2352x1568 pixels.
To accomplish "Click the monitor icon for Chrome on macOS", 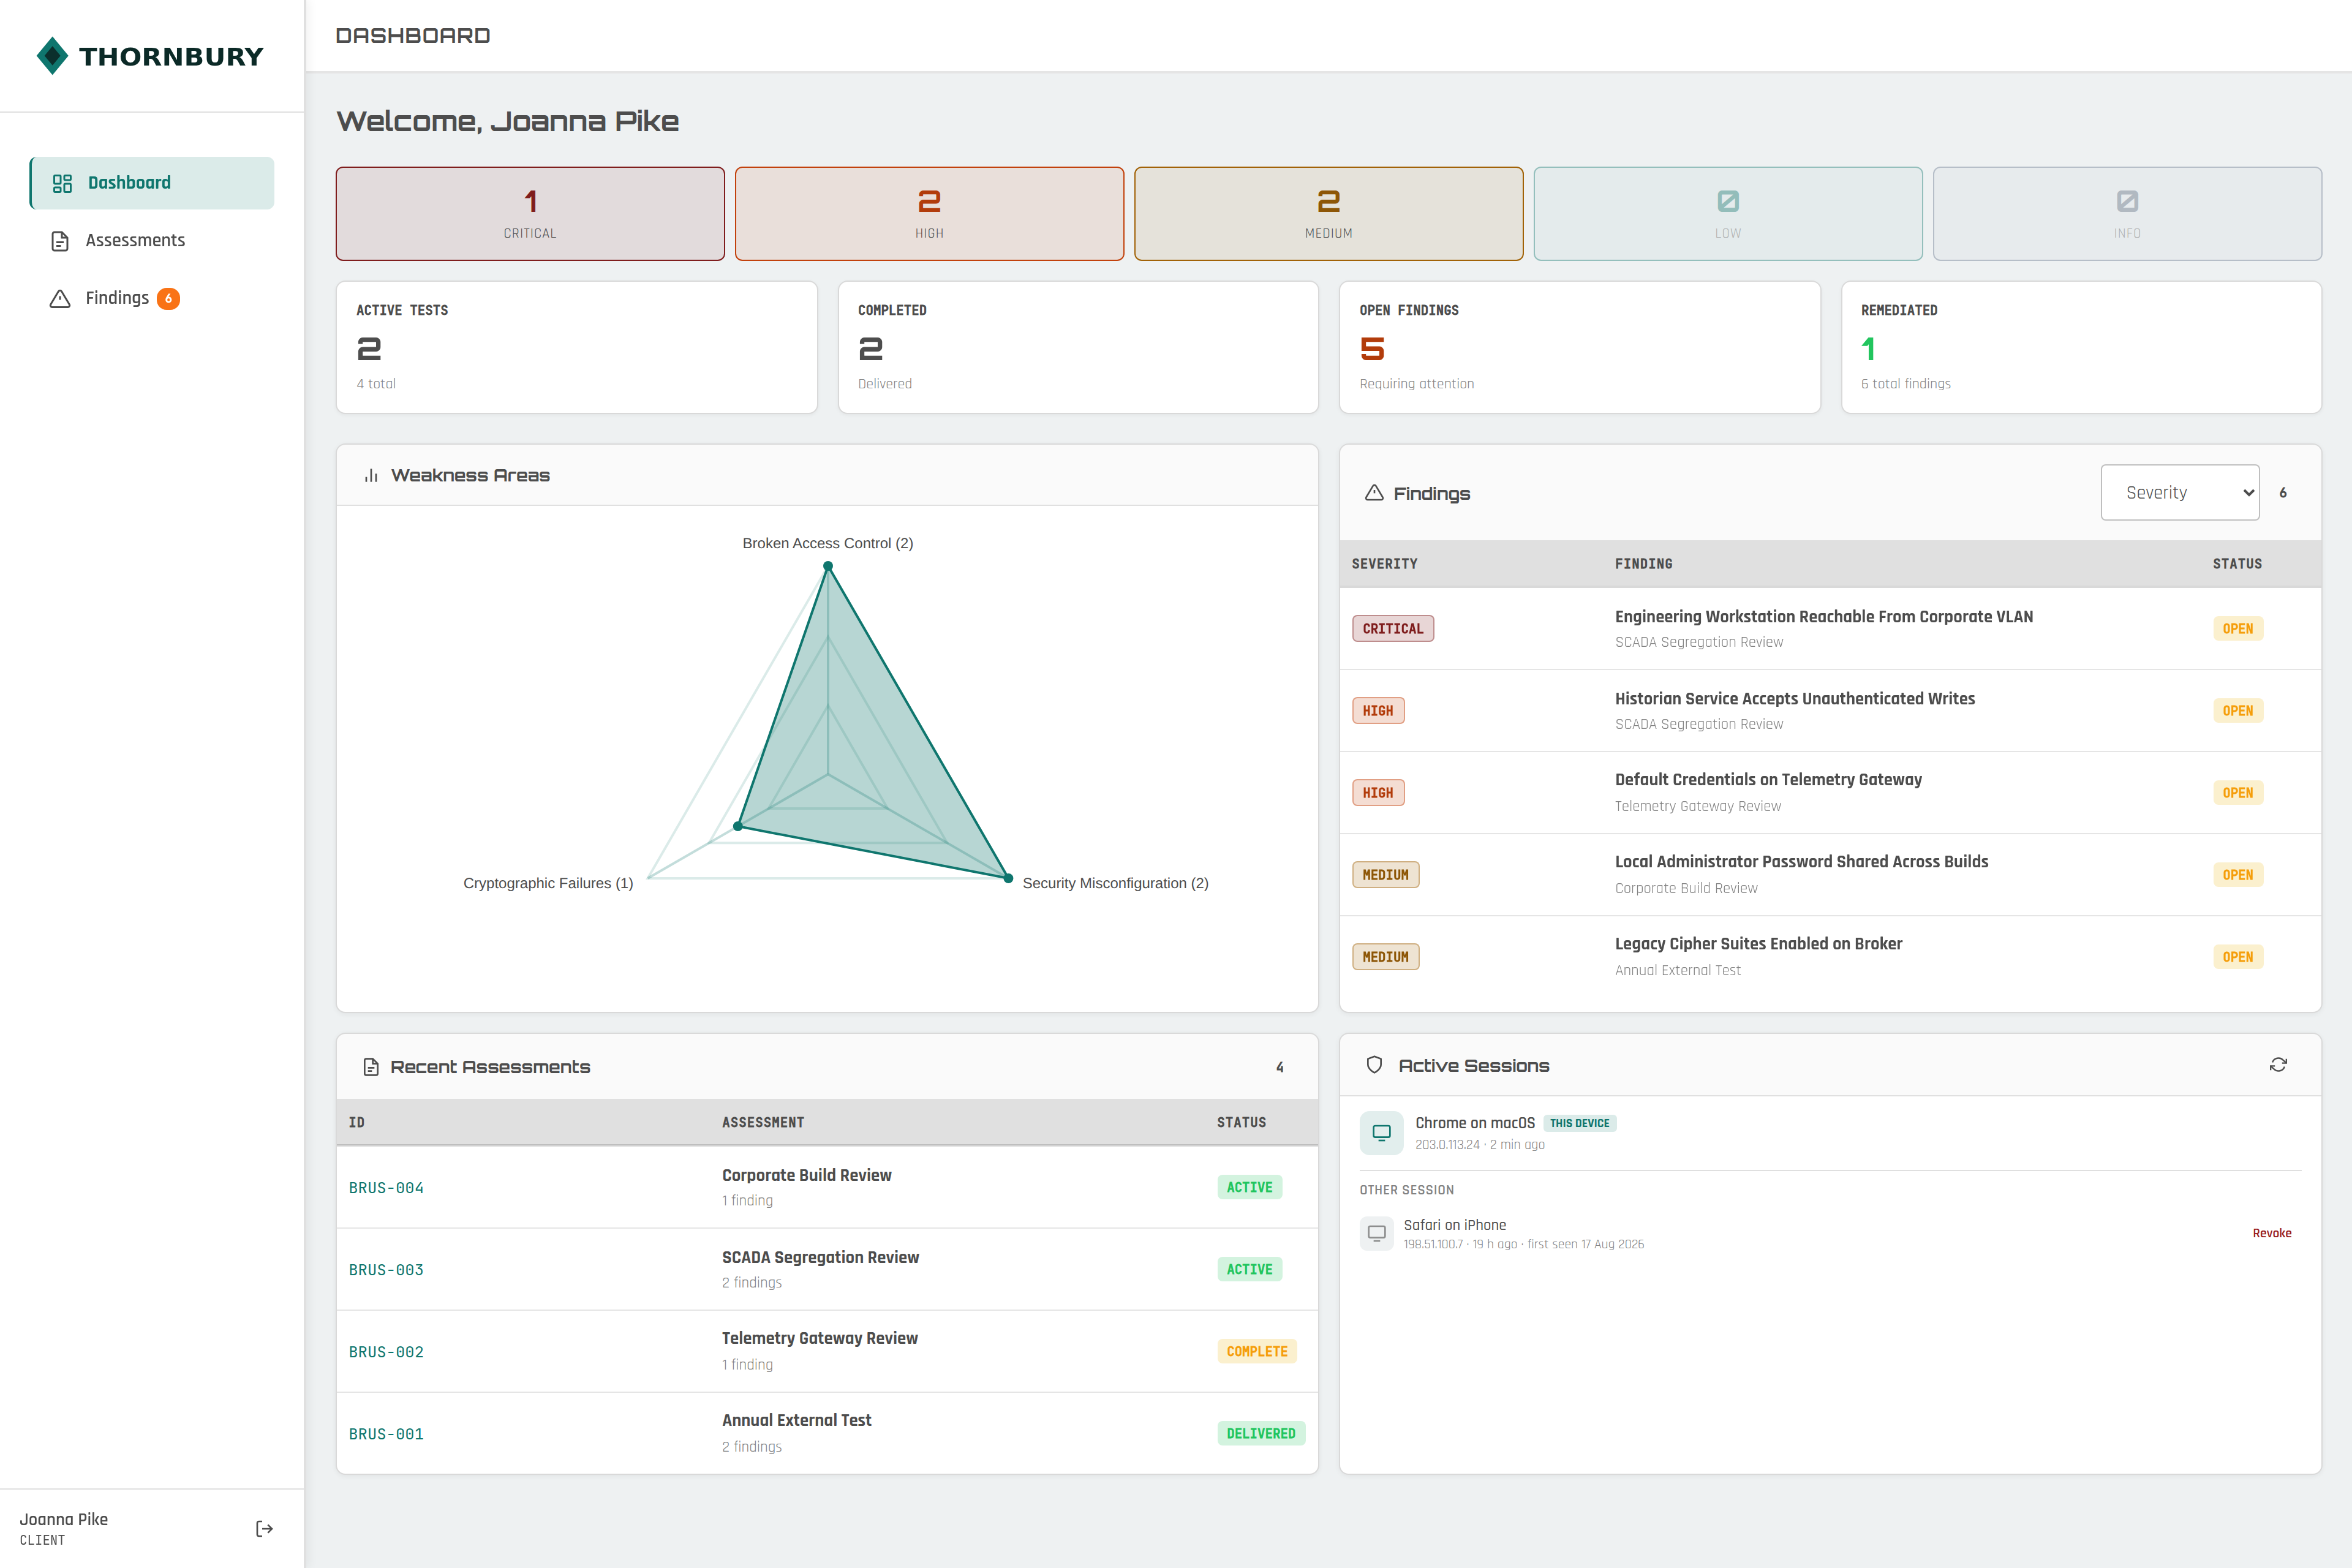I will coord(1381,1133).
